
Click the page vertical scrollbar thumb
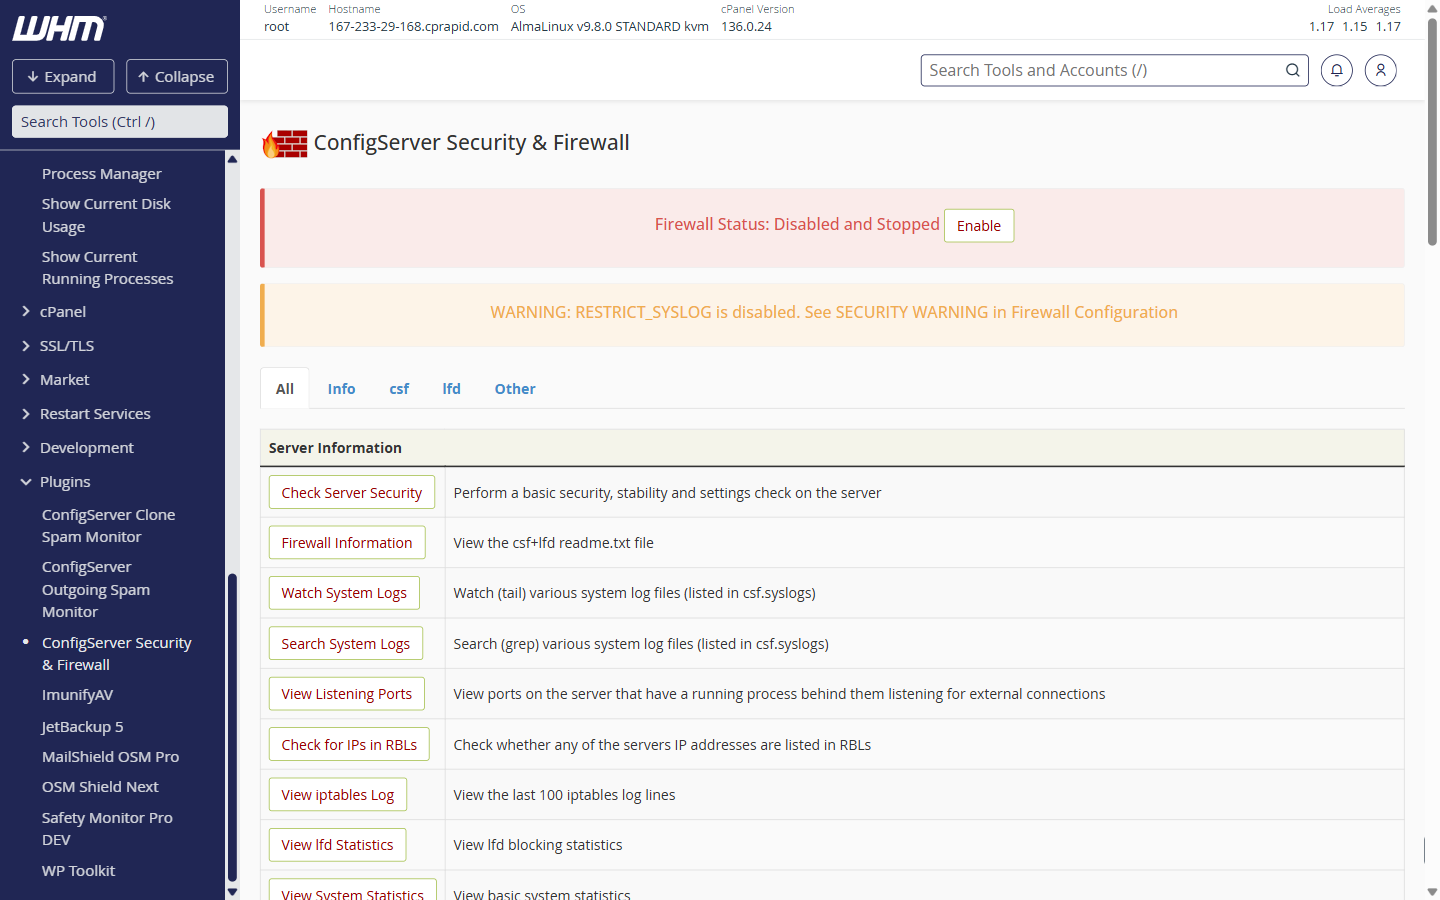[x=1432, y=131]
